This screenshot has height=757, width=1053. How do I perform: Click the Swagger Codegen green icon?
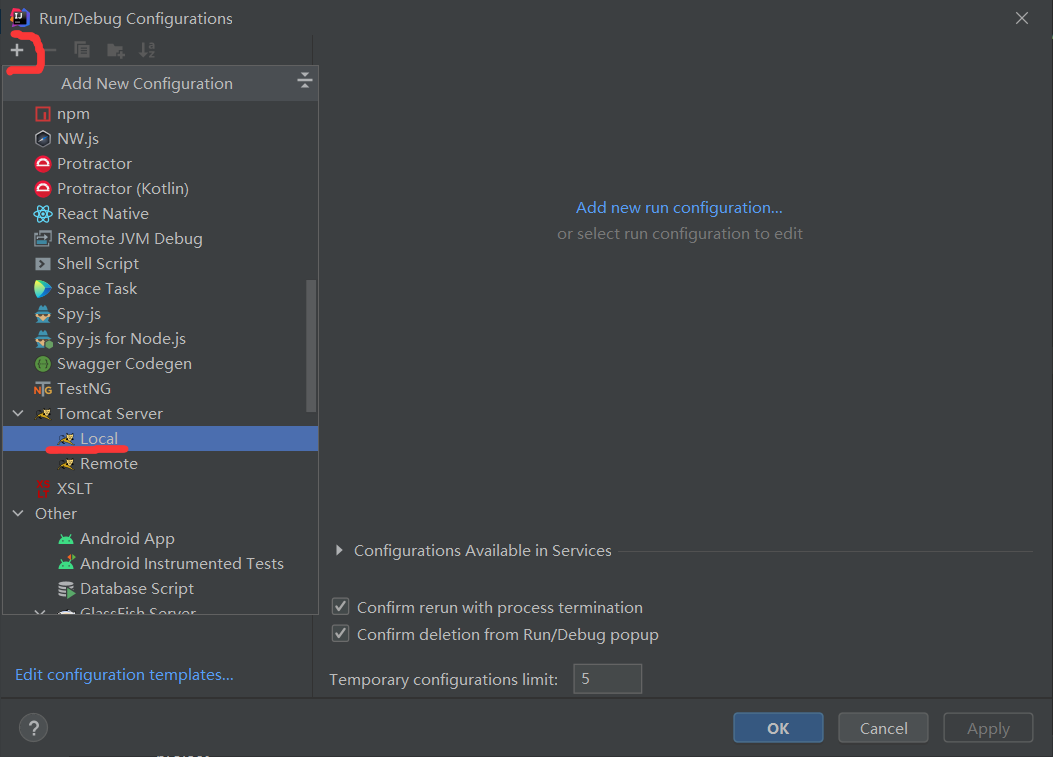(43, 364)
